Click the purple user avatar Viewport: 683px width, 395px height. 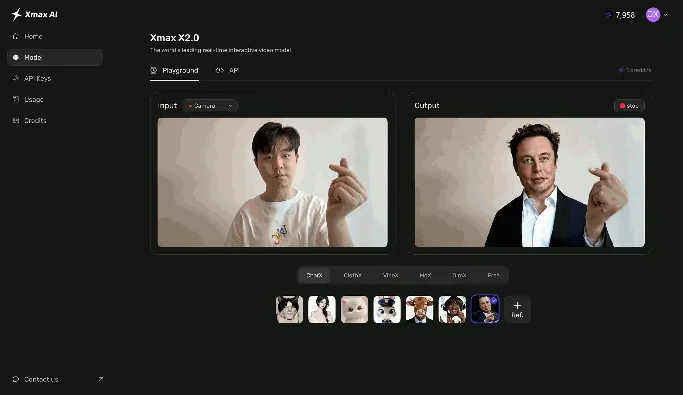[x=653, y=15]
